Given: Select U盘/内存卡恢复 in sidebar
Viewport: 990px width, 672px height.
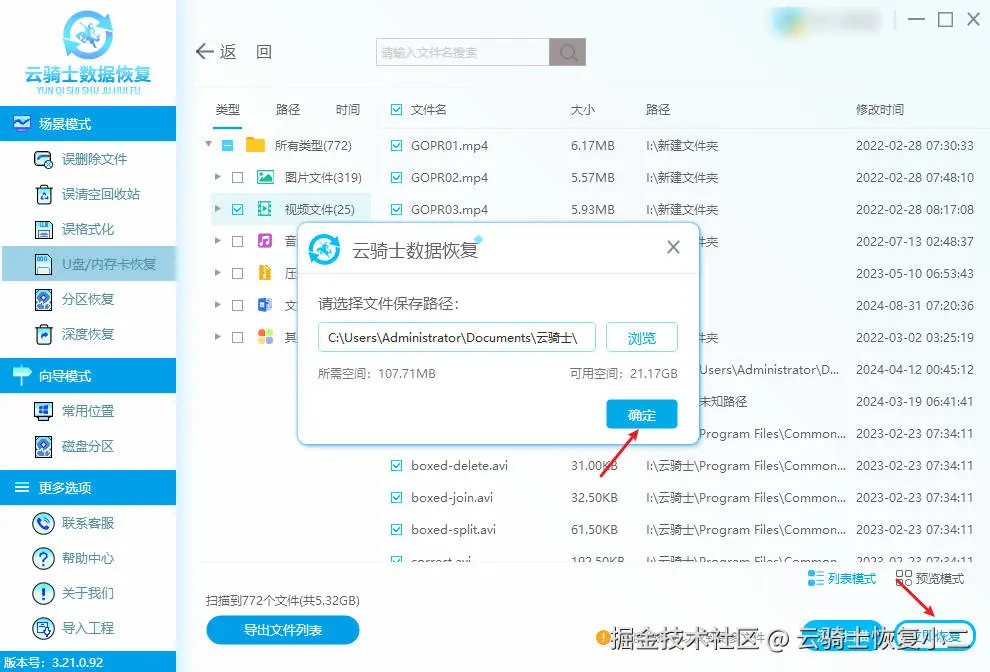Looking at the screenshot, I should 89,264.
